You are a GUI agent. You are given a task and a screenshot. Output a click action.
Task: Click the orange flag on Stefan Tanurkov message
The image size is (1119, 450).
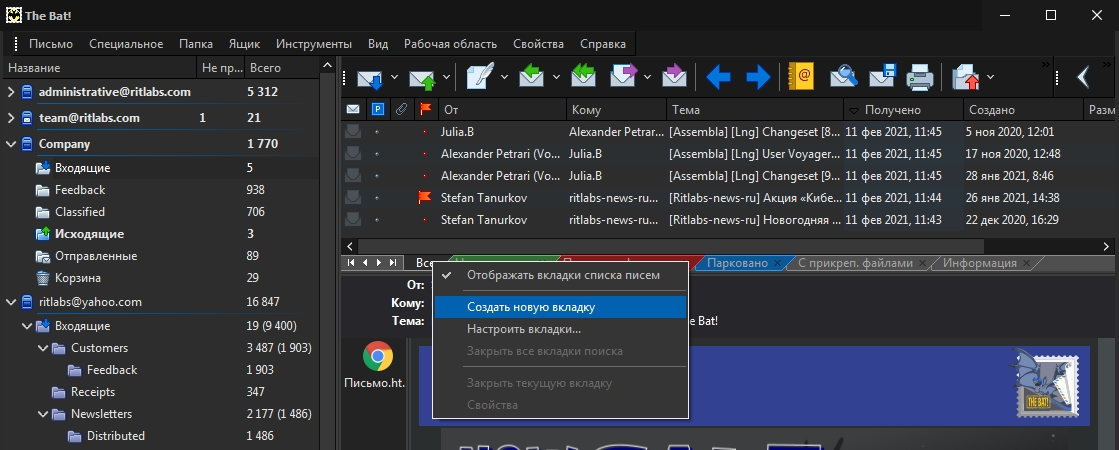point(425,198)
